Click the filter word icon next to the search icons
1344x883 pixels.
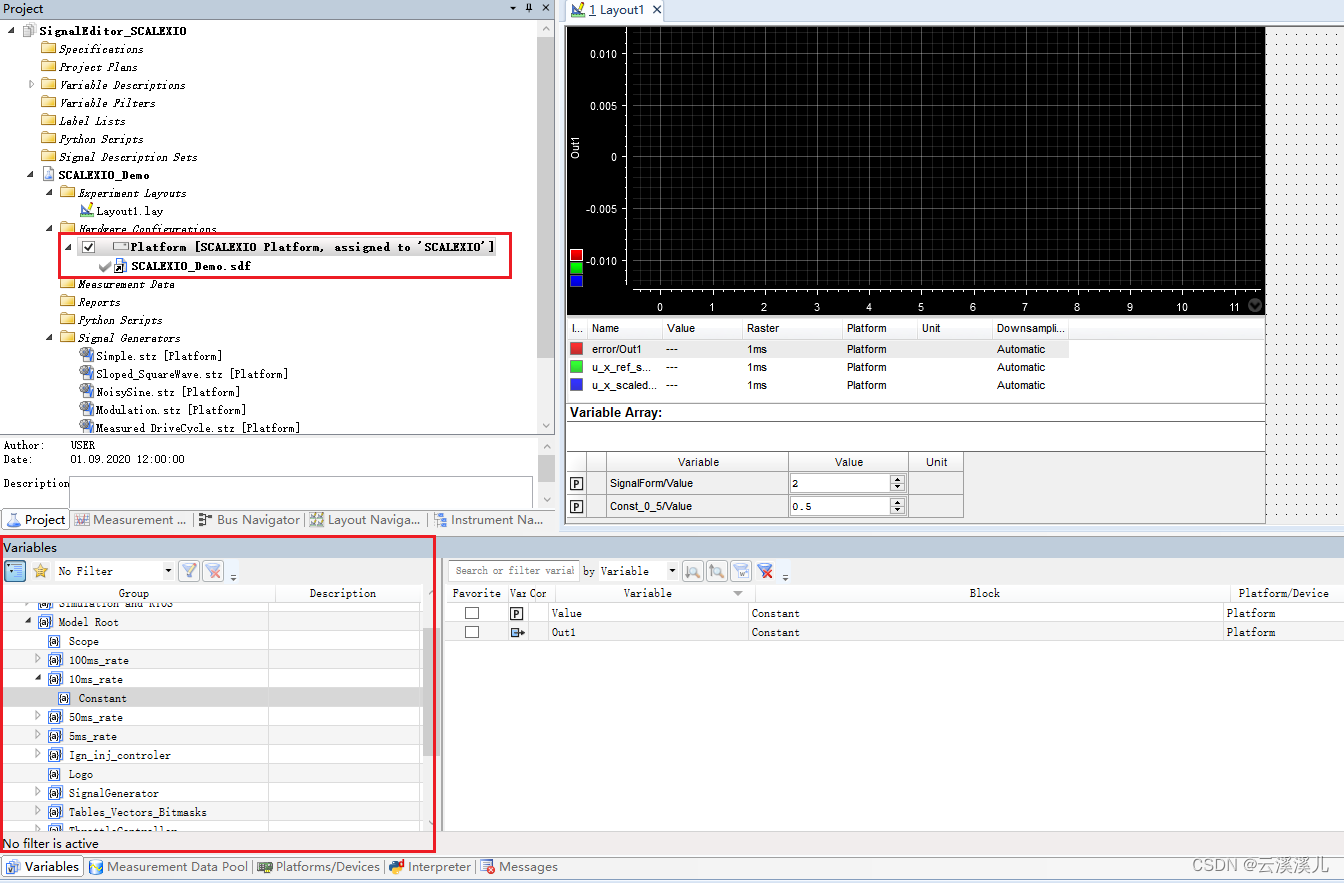(x=741, y=571)
